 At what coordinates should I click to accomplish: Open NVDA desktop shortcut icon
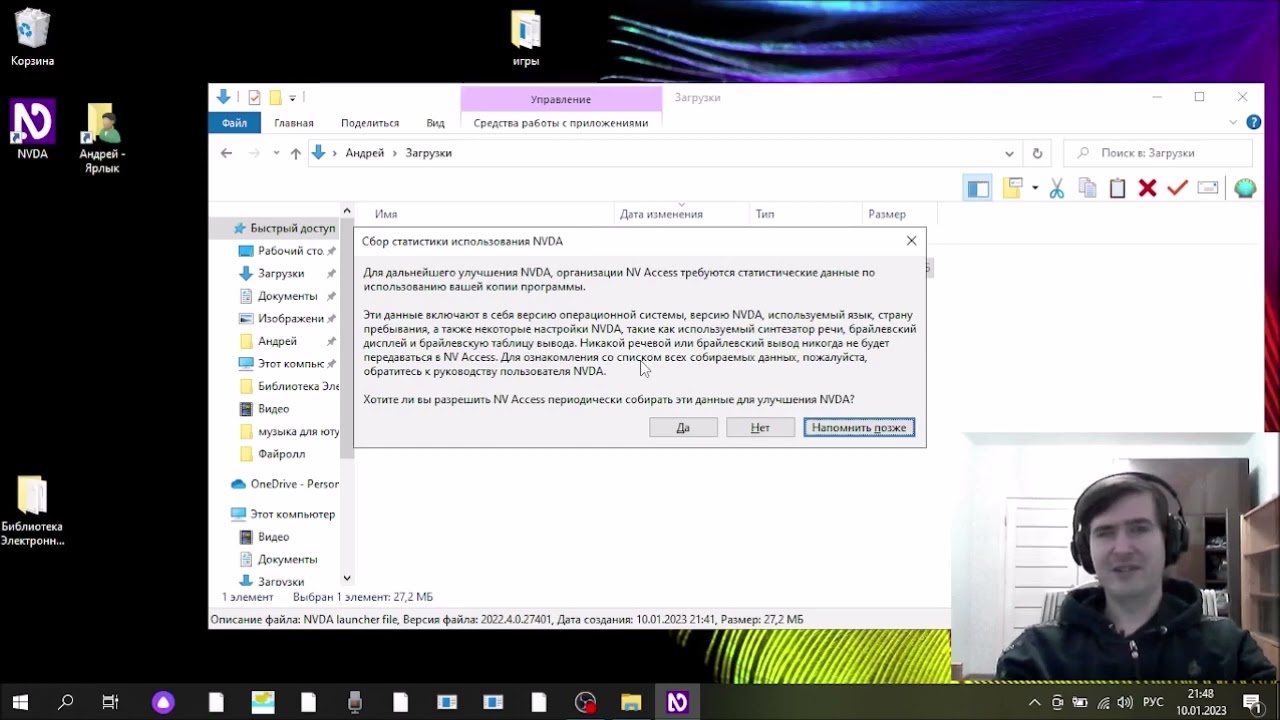click(x=32, y=130)
